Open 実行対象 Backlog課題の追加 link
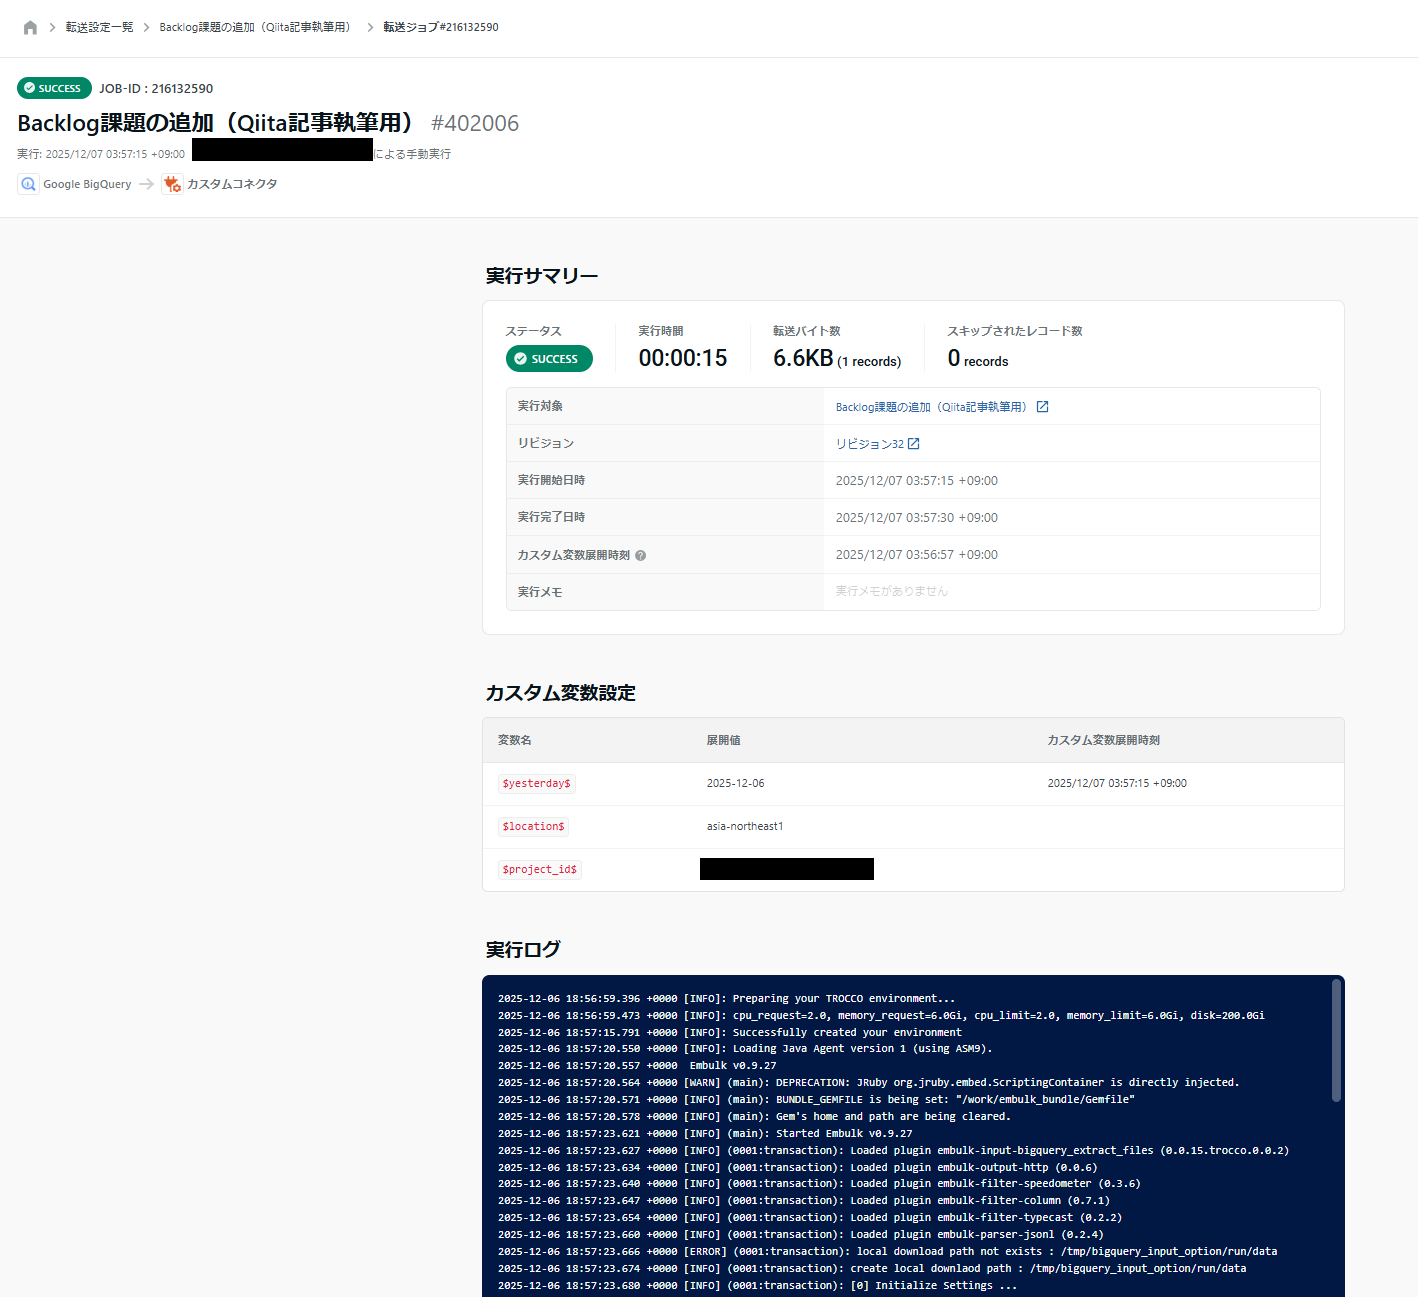The width and height of the screenshot is (1418, 1297). pos(931,407)
